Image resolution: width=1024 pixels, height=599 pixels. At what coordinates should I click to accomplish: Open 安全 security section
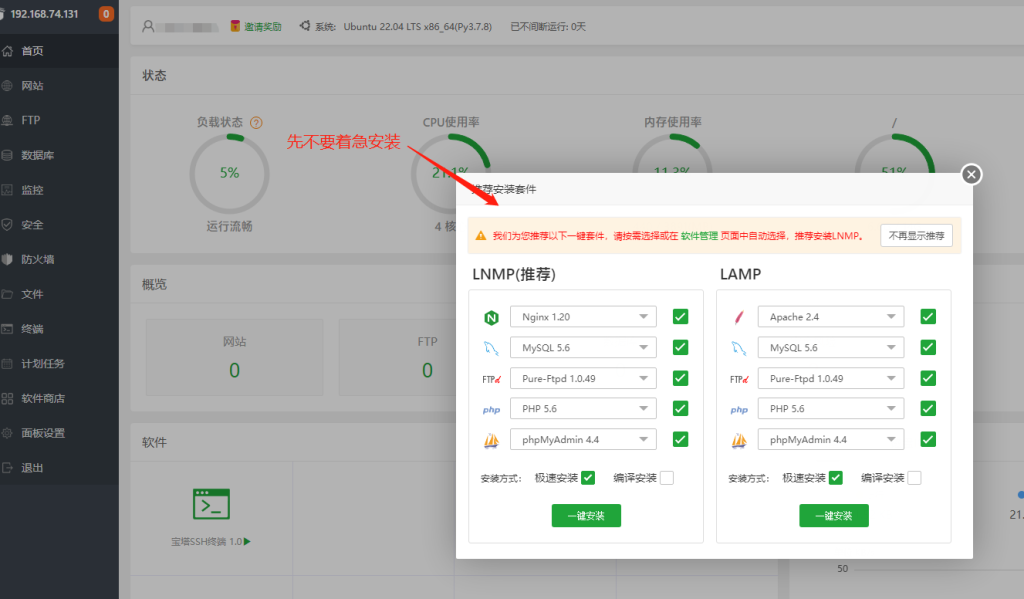(x=59, y=225)
